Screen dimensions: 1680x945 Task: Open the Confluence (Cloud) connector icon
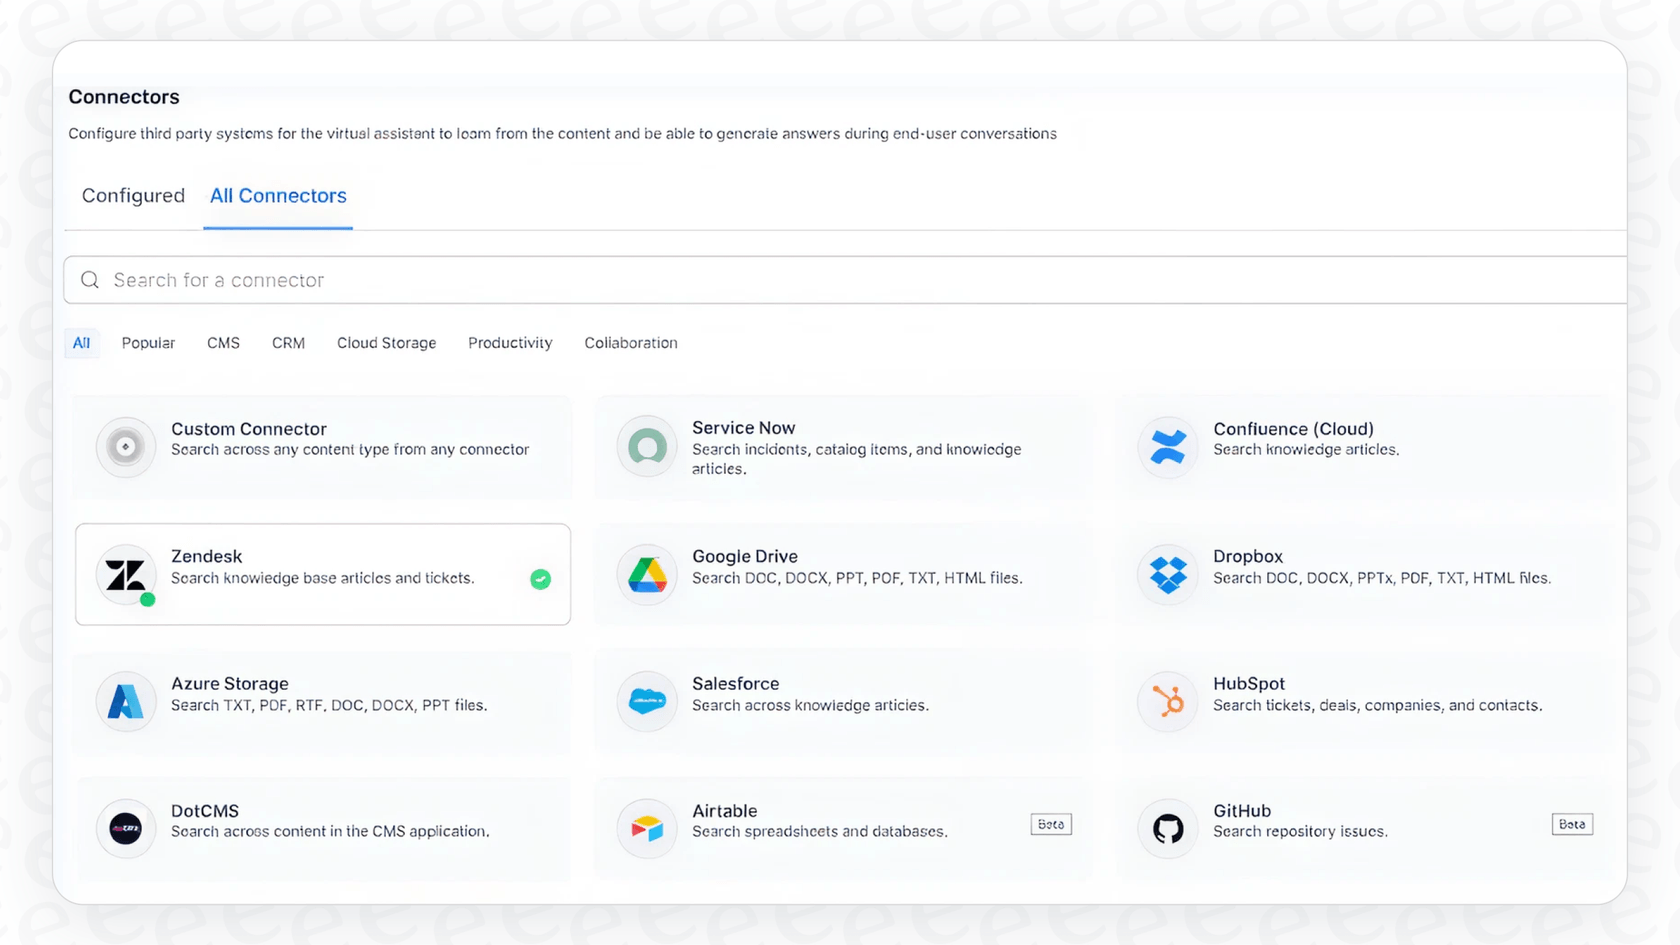click(1167, 447)
